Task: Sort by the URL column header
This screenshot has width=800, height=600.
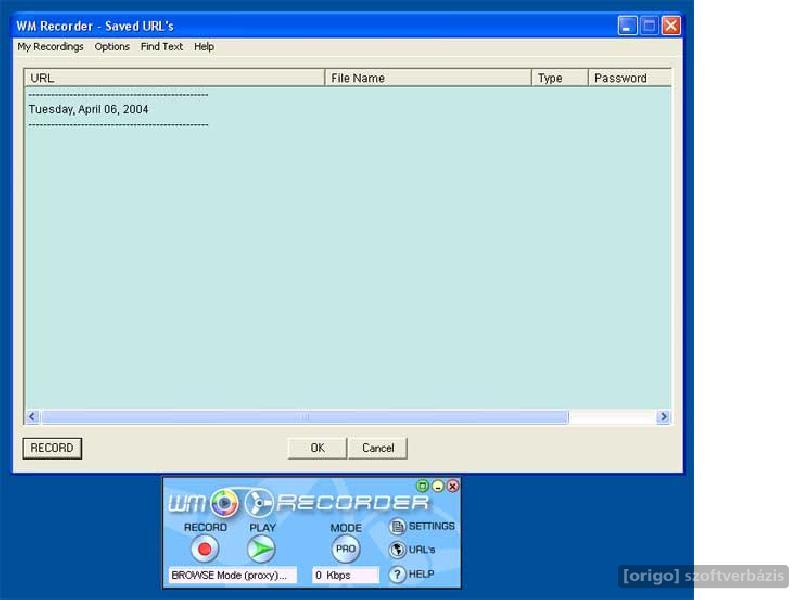Action: coord(174,78)
